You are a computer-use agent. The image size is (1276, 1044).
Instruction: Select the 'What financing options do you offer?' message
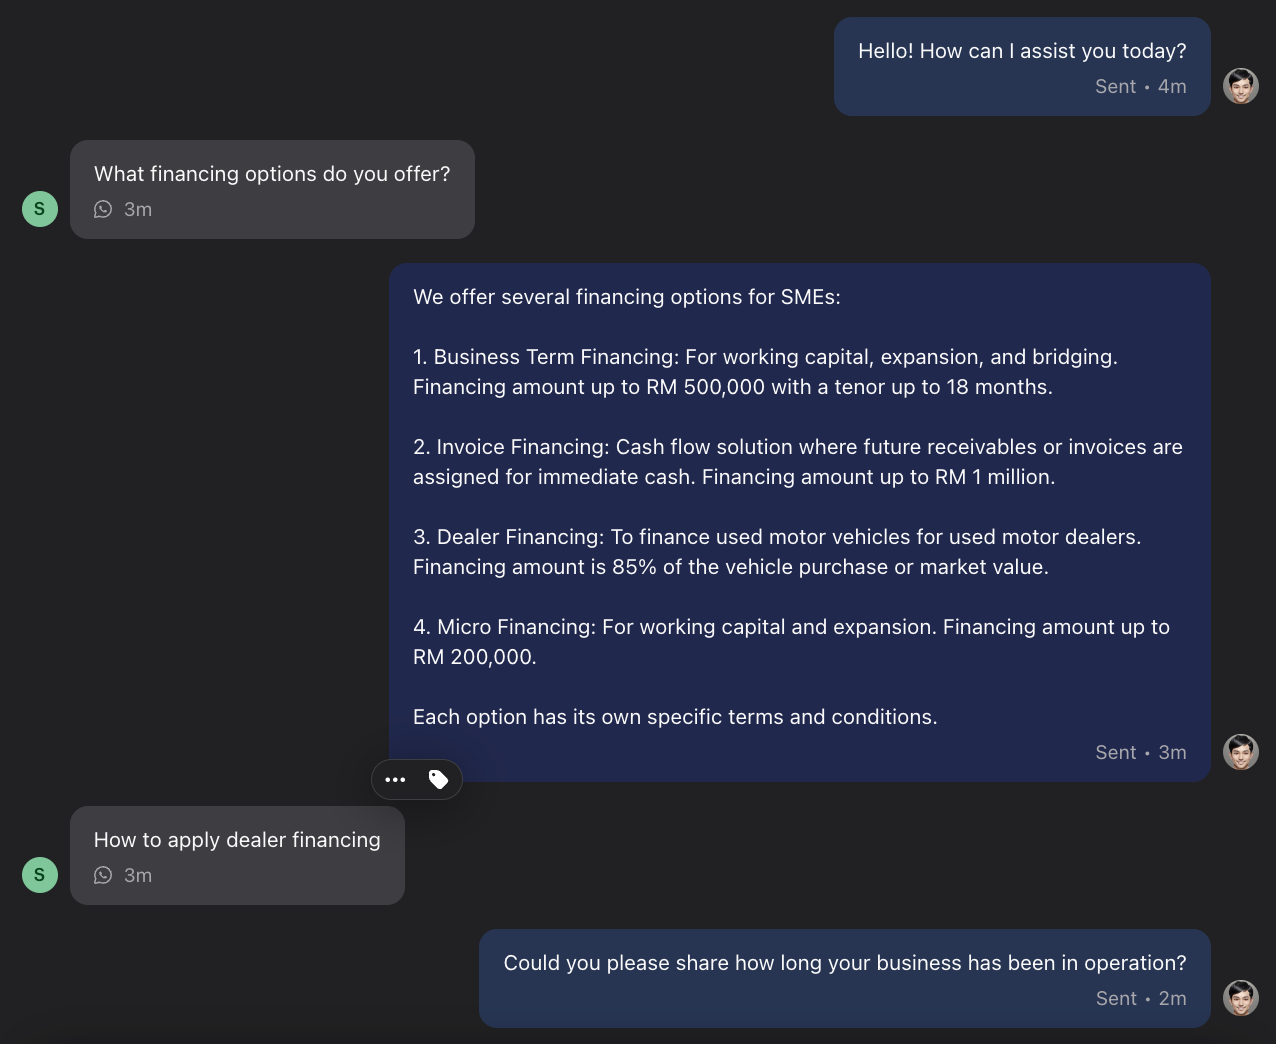click(x=271, y=173)
